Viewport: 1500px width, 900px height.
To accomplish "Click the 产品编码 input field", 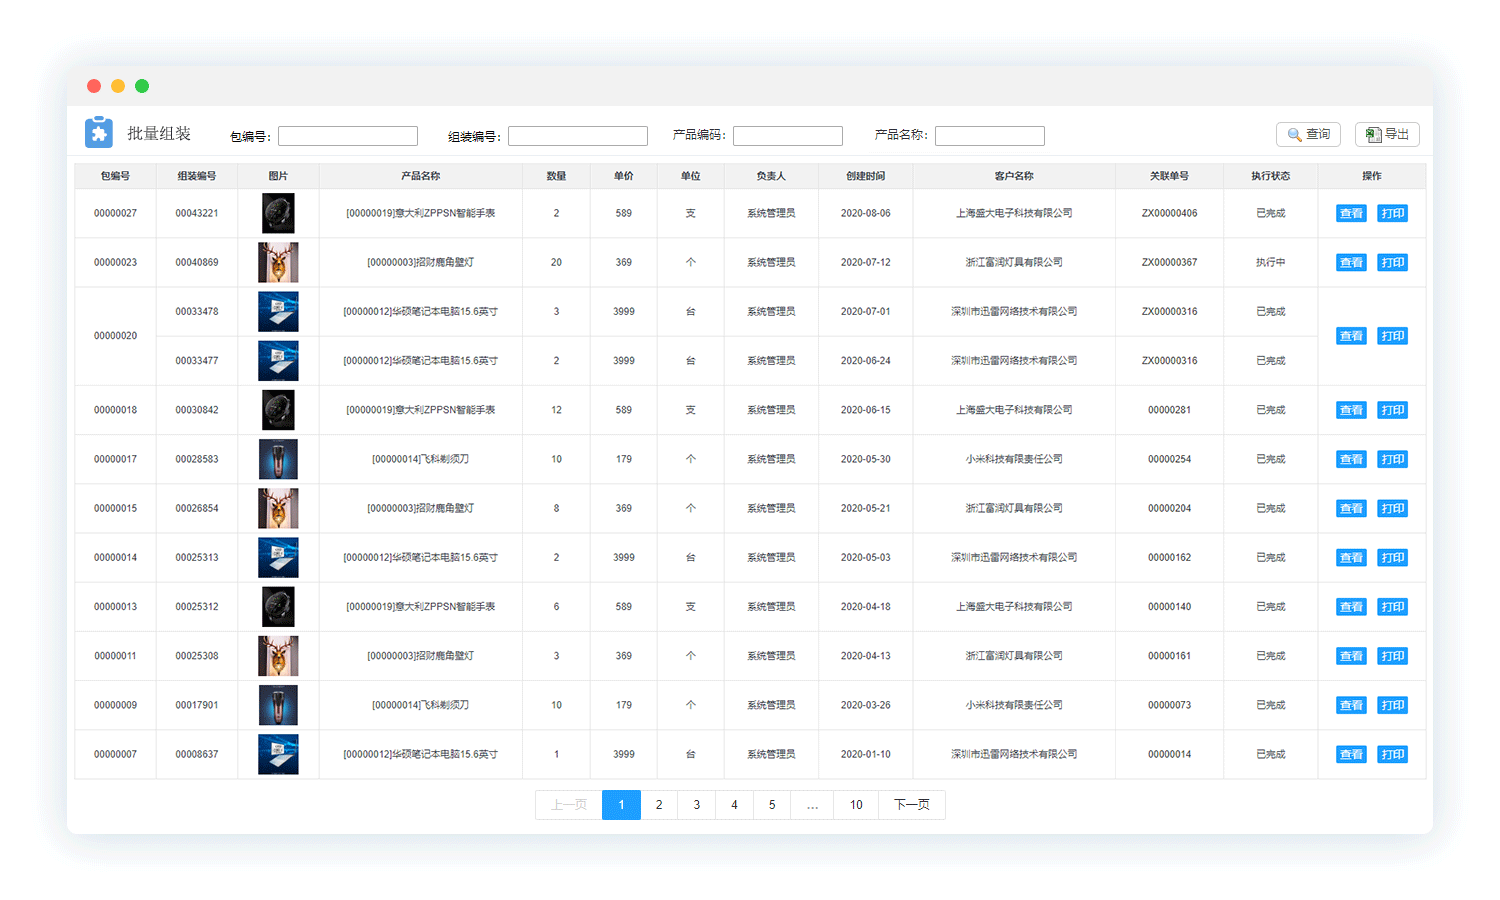I will tap(787, 136).
